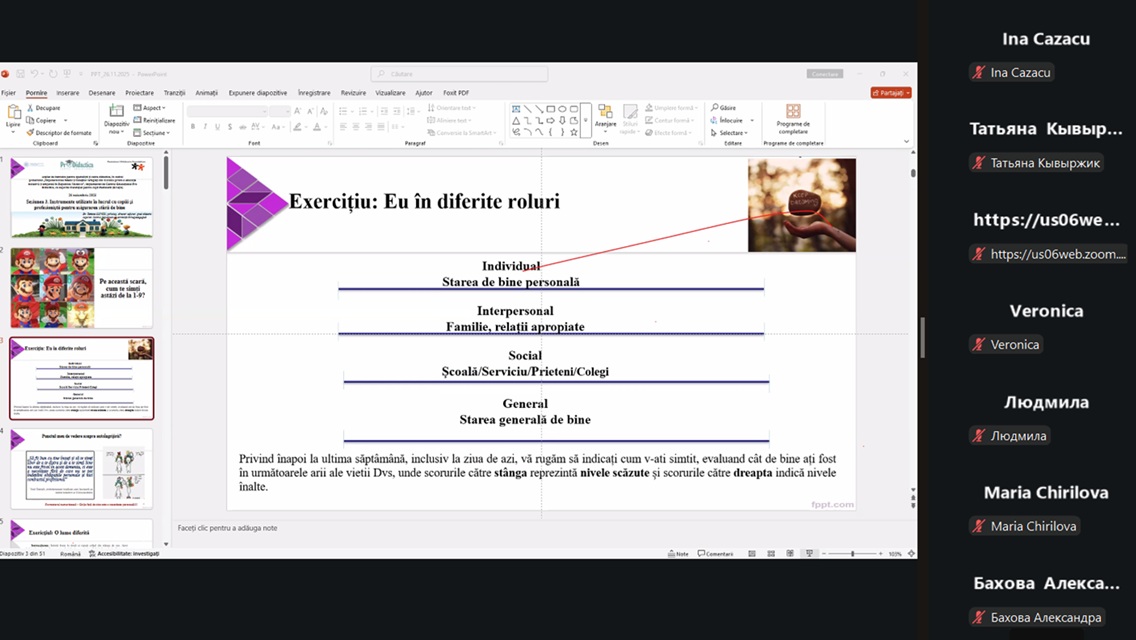Click the Partajați share button

[890, 93]
